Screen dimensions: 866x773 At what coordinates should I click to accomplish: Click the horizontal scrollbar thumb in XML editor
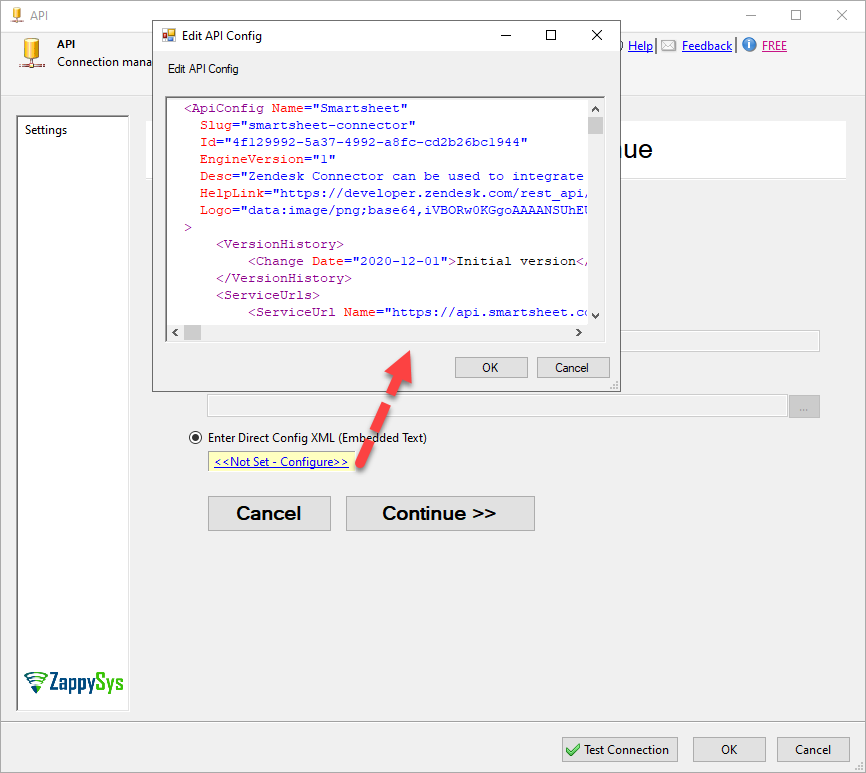click(192, 332)
